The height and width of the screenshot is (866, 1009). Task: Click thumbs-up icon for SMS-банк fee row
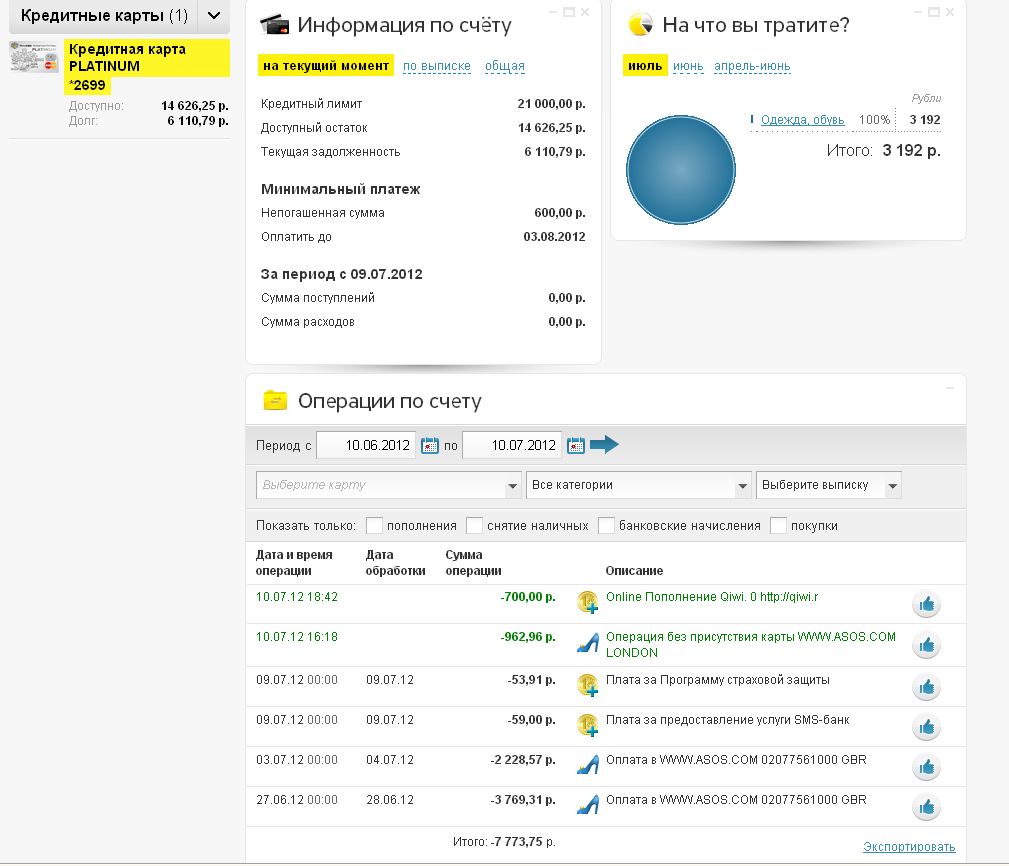click(926, 725)
